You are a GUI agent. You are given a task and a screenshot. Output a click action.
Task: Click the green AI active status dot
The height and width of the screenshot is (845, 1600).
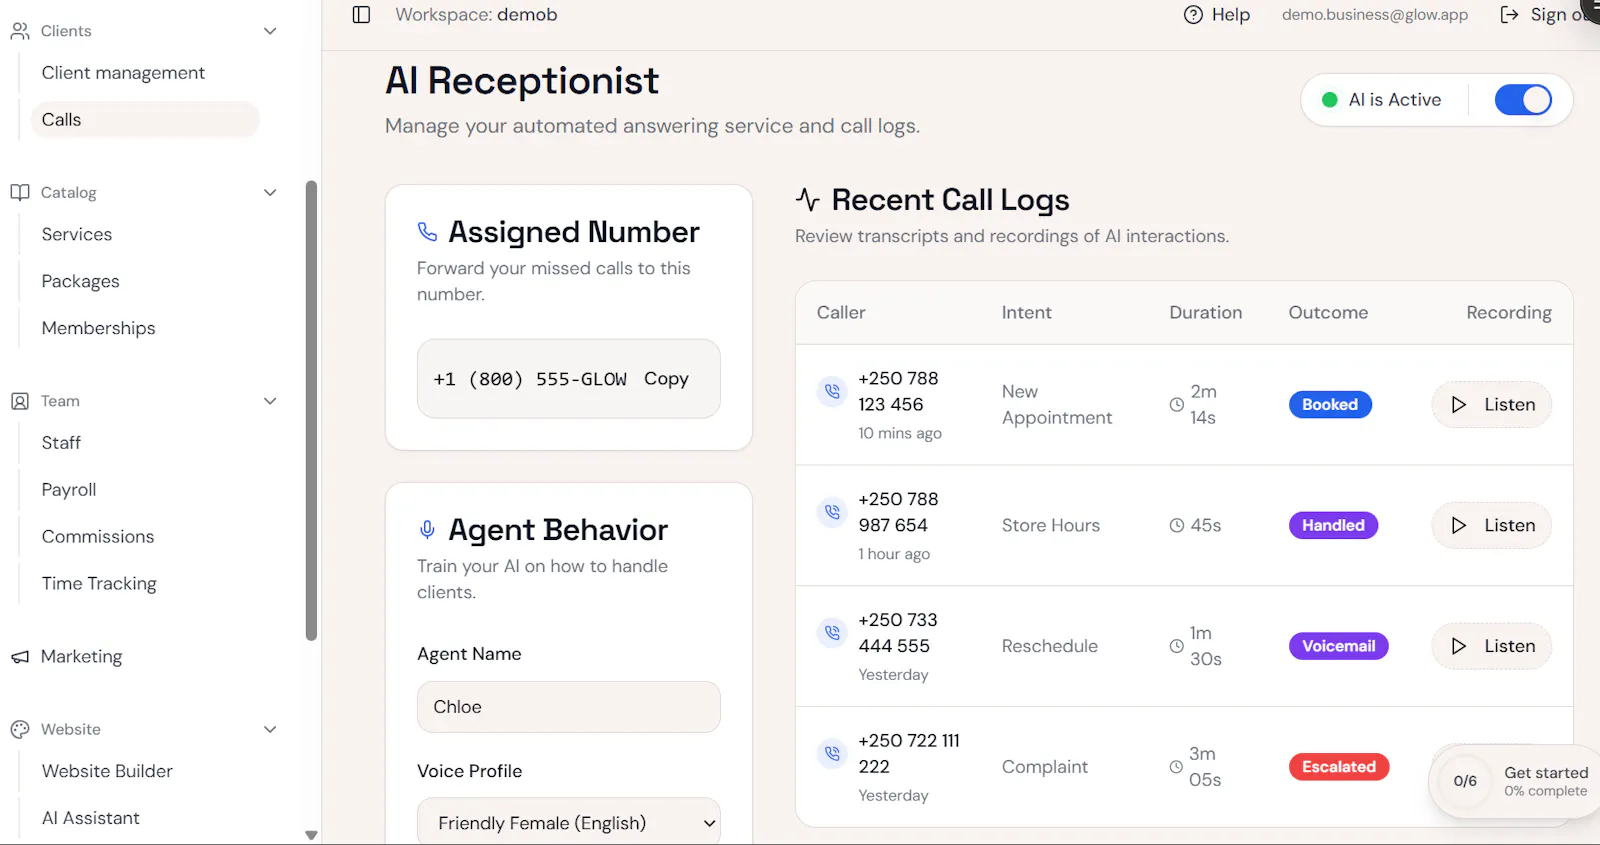(x=1330, y=100)
